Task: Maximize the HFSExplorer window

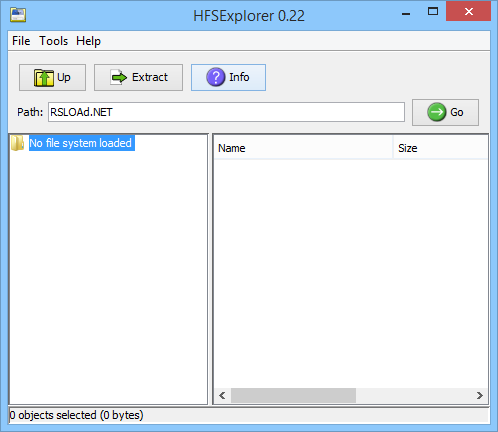Action: pos(433,12)
